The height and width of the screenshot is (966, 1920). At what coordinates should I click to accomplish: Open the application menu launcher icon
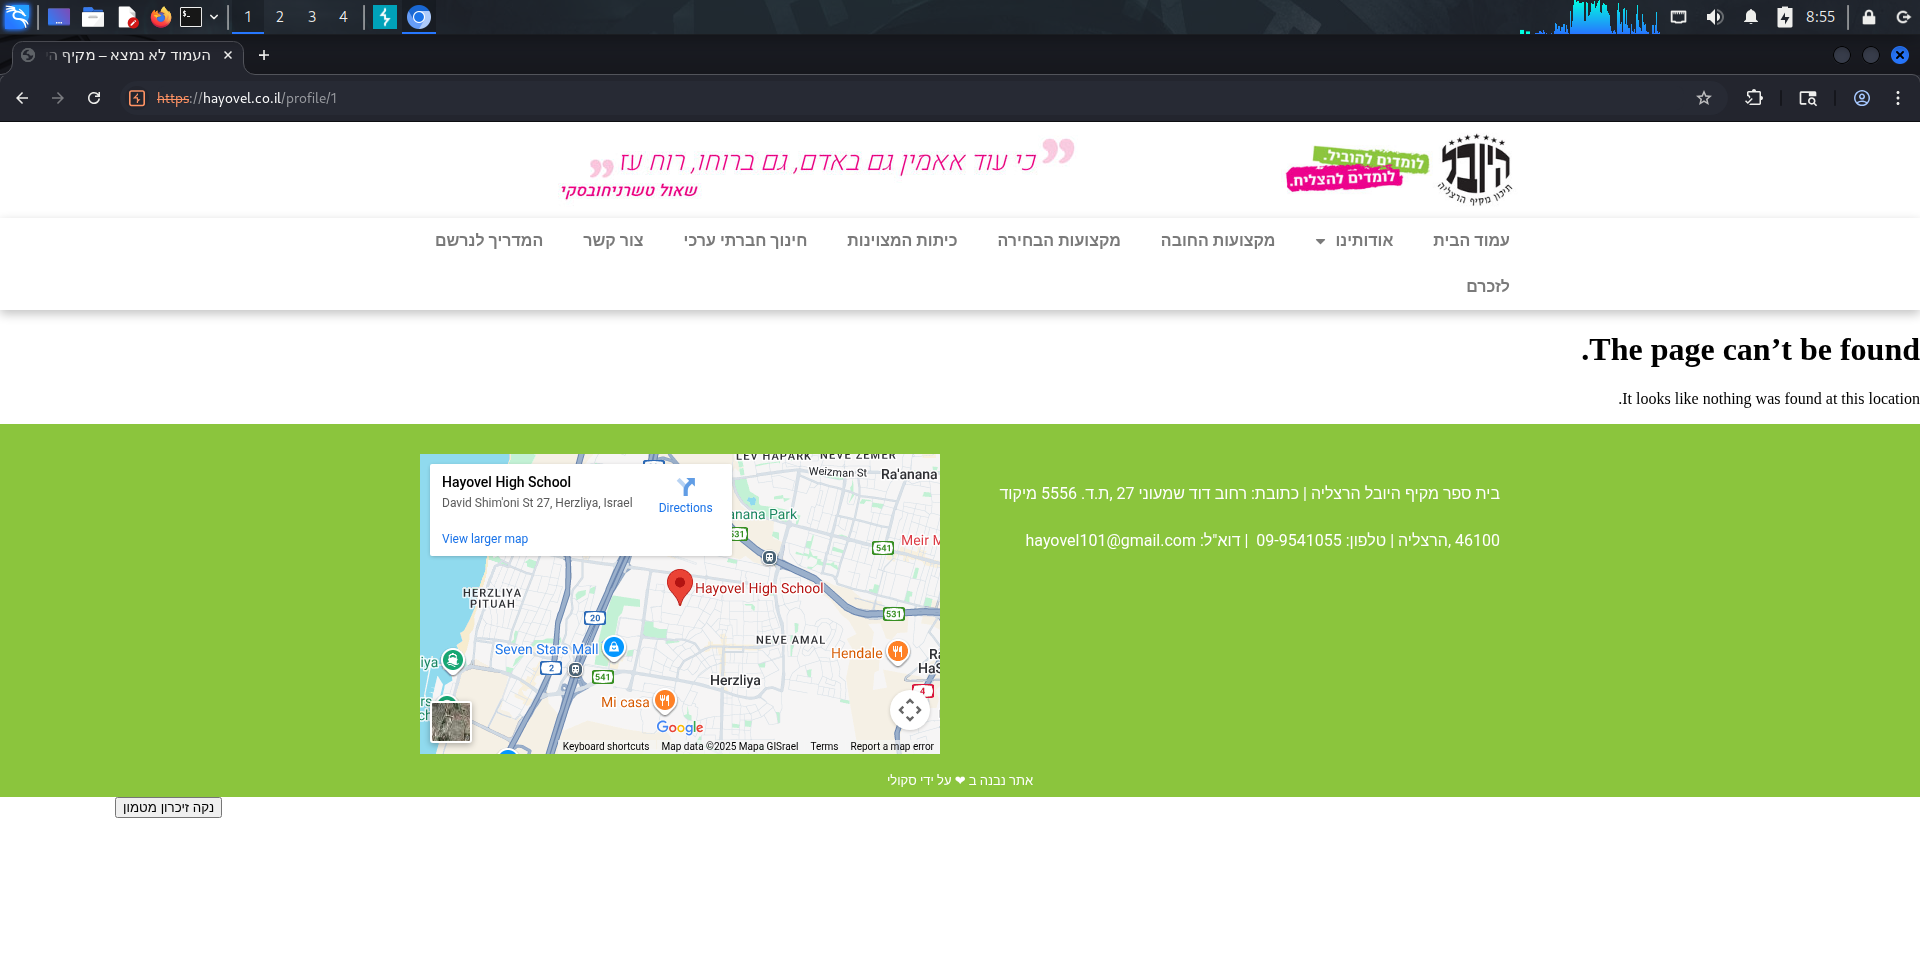[x=17, y=17]
